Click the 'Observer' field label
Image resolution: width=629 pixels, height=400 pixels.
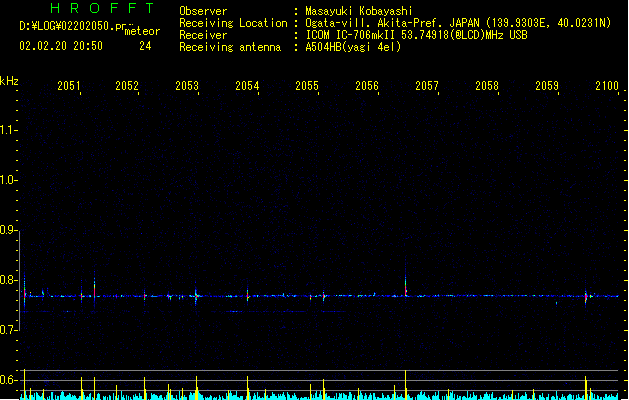(203, 11)
